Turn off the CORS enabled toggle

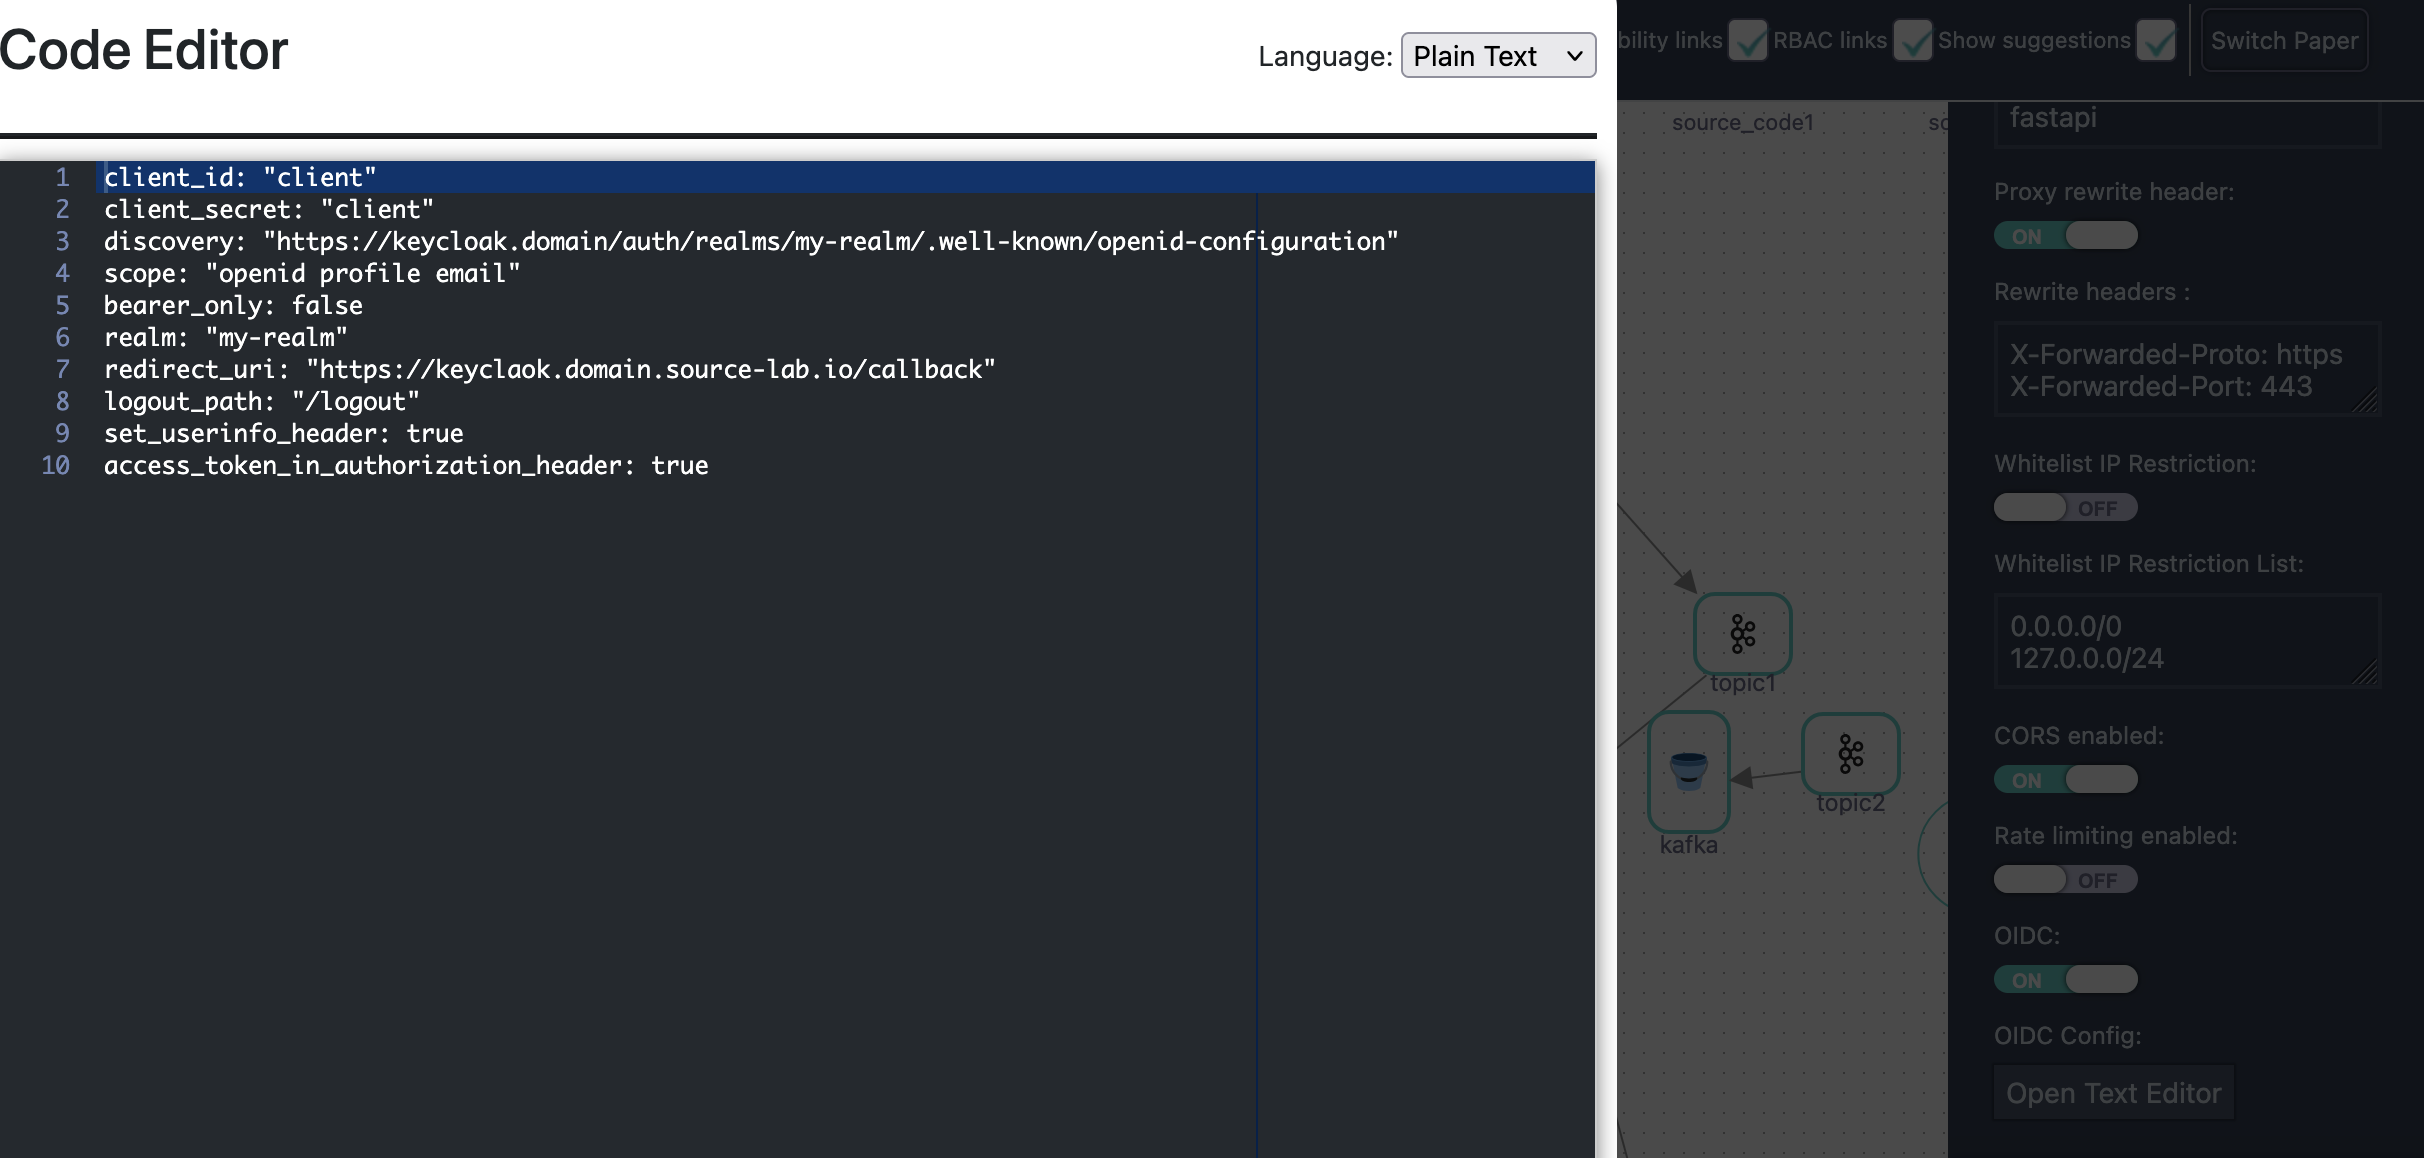[2065, 779]
